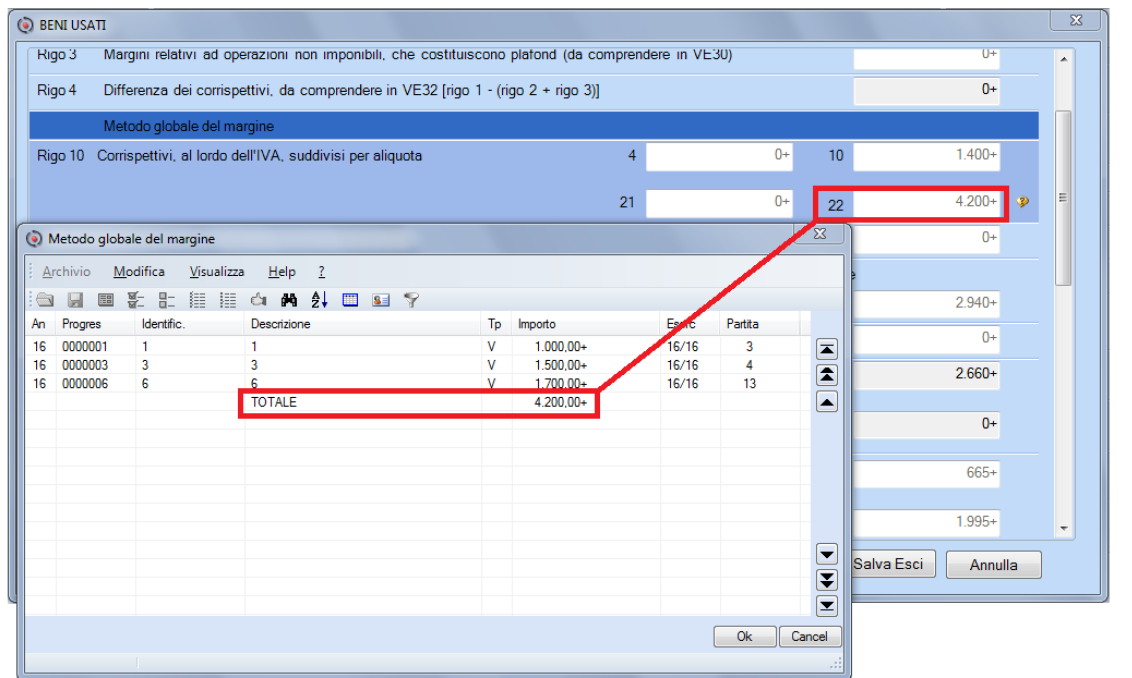Click the select all checkmarks icon

[x=136, y=300]
